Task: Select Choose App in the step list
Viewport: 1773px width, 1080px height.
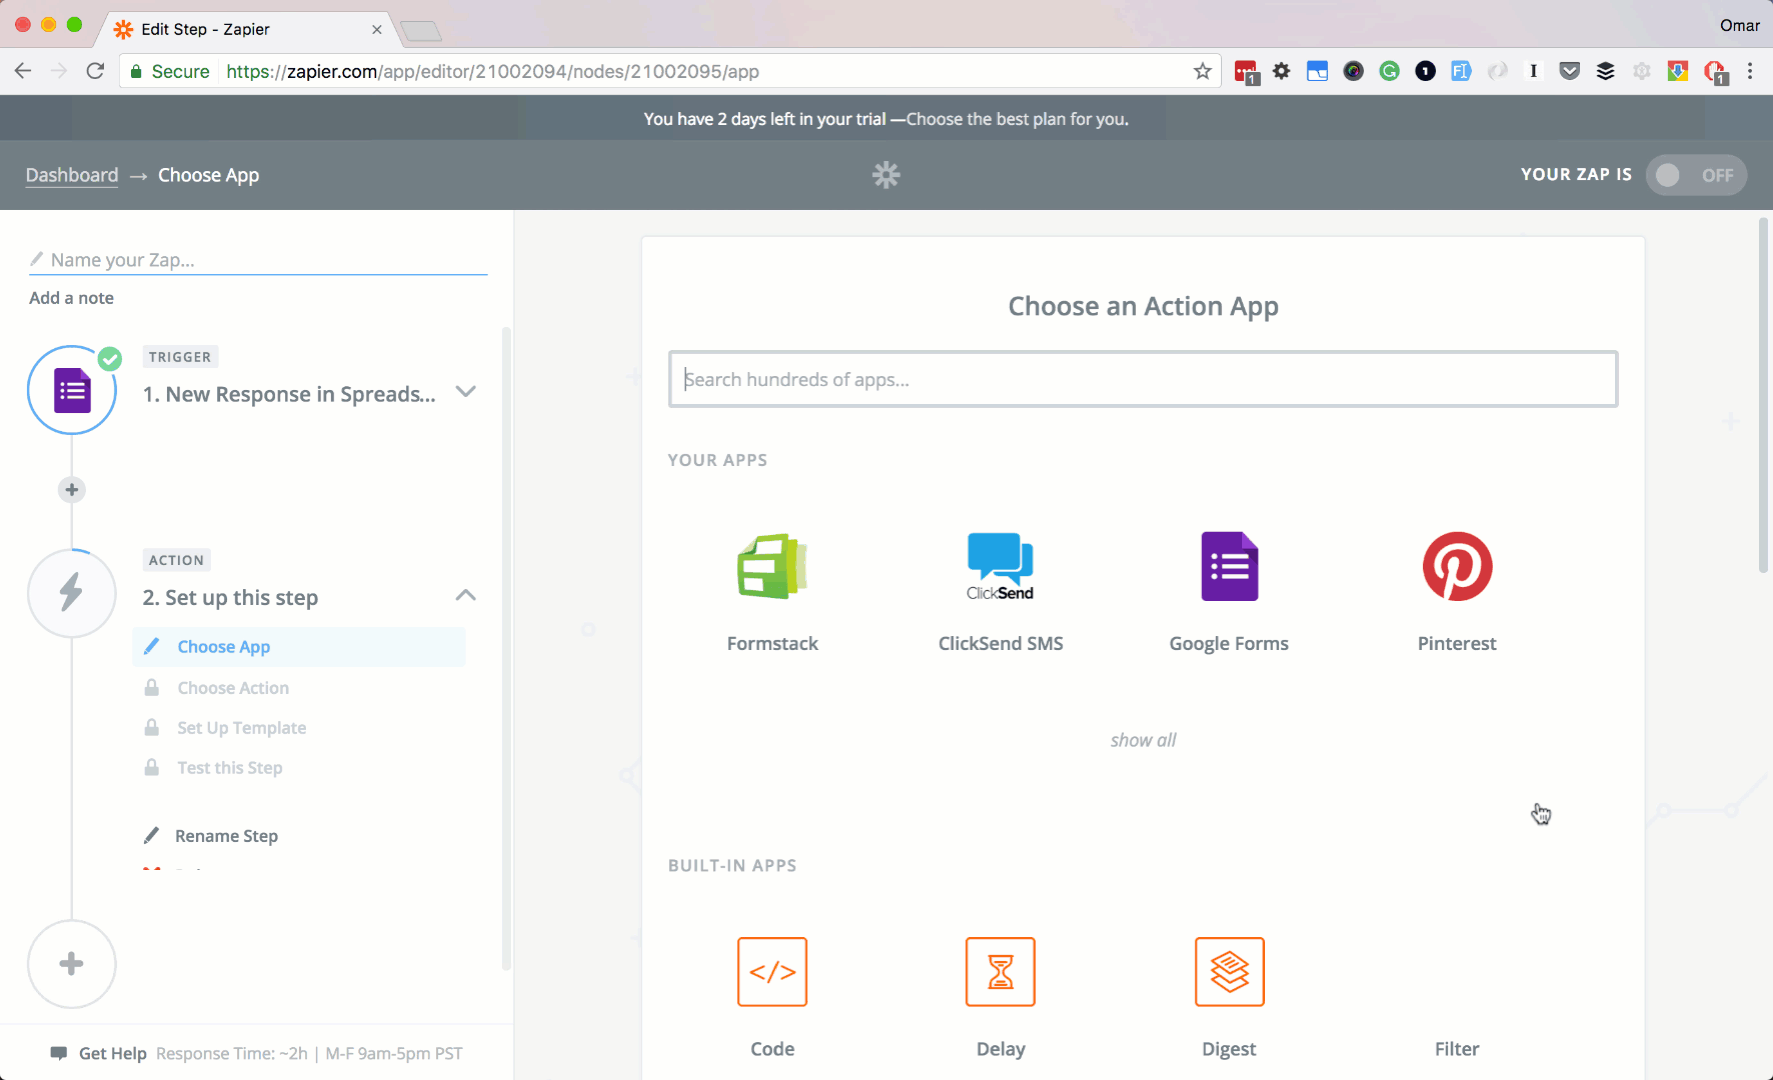Action: 299,647
